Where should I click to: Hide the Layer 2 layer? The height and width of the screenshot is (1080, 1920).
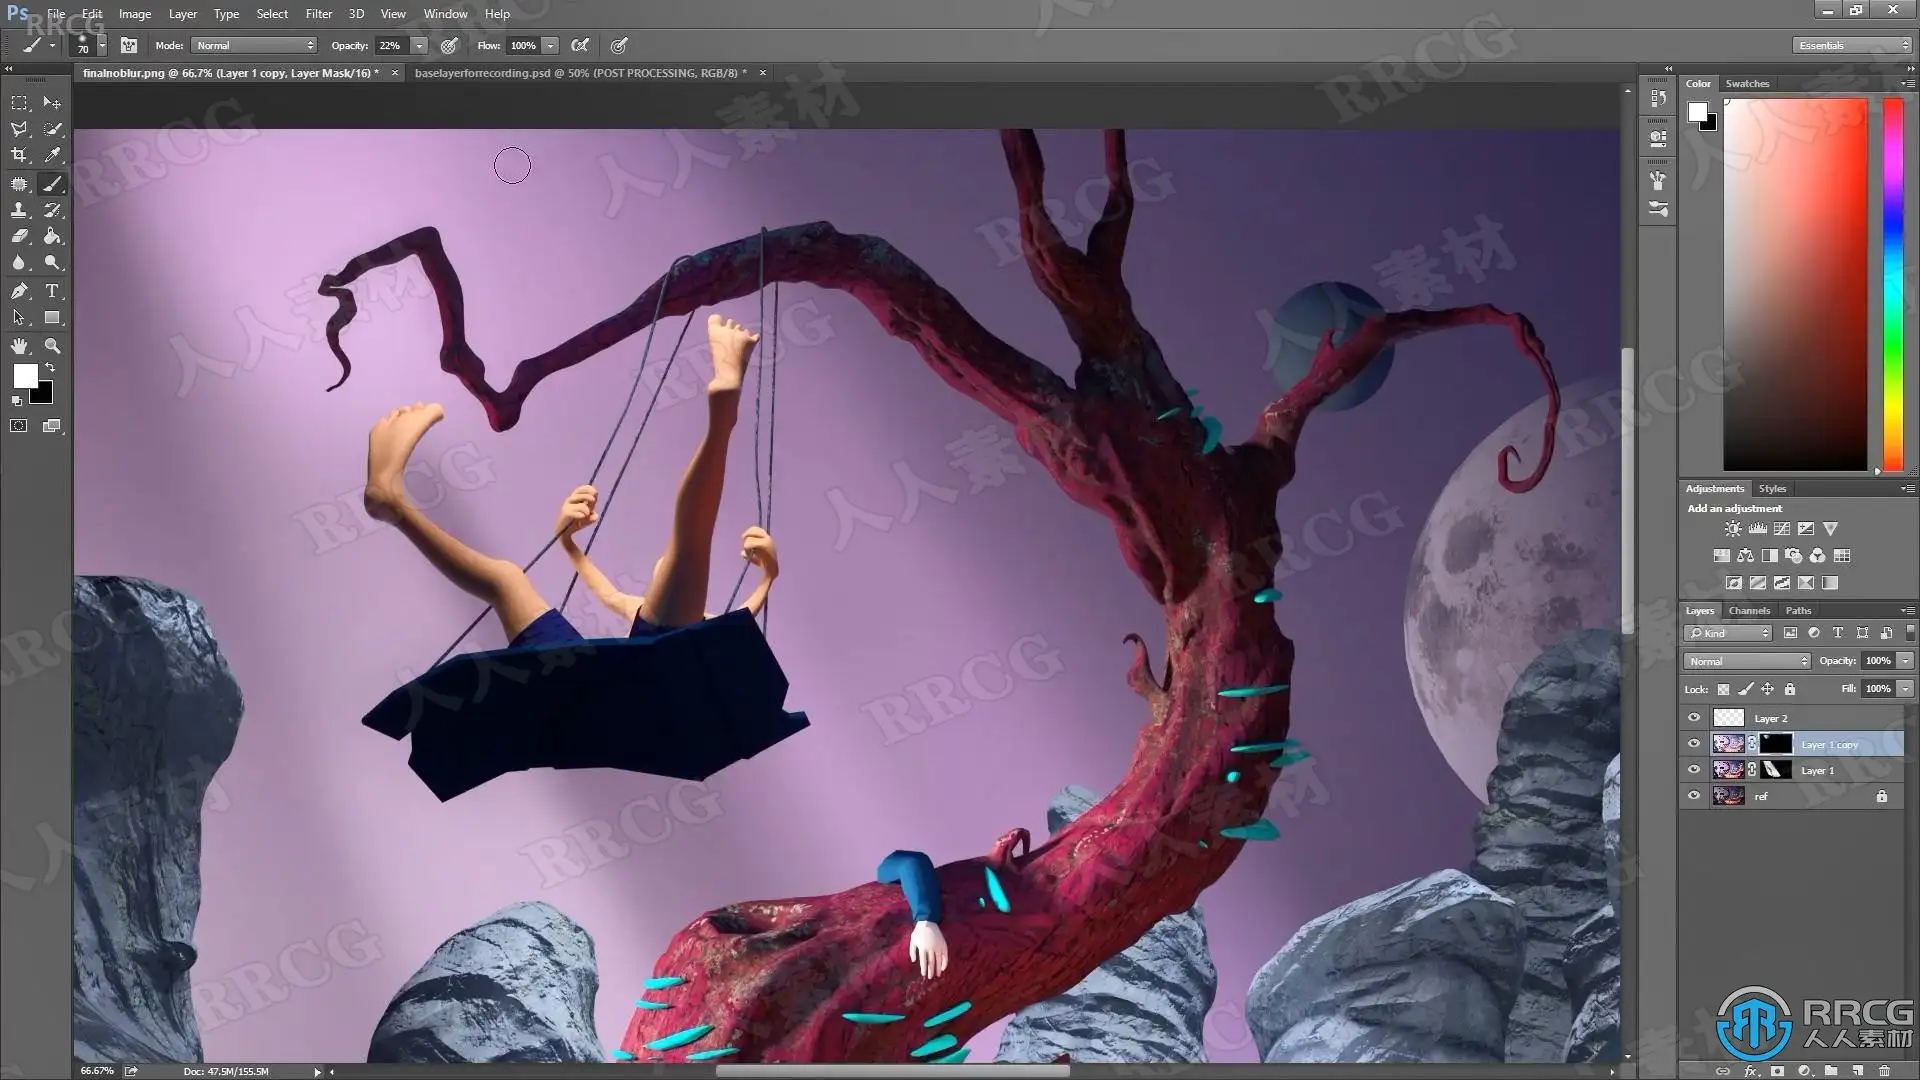tap(1694, 718)
